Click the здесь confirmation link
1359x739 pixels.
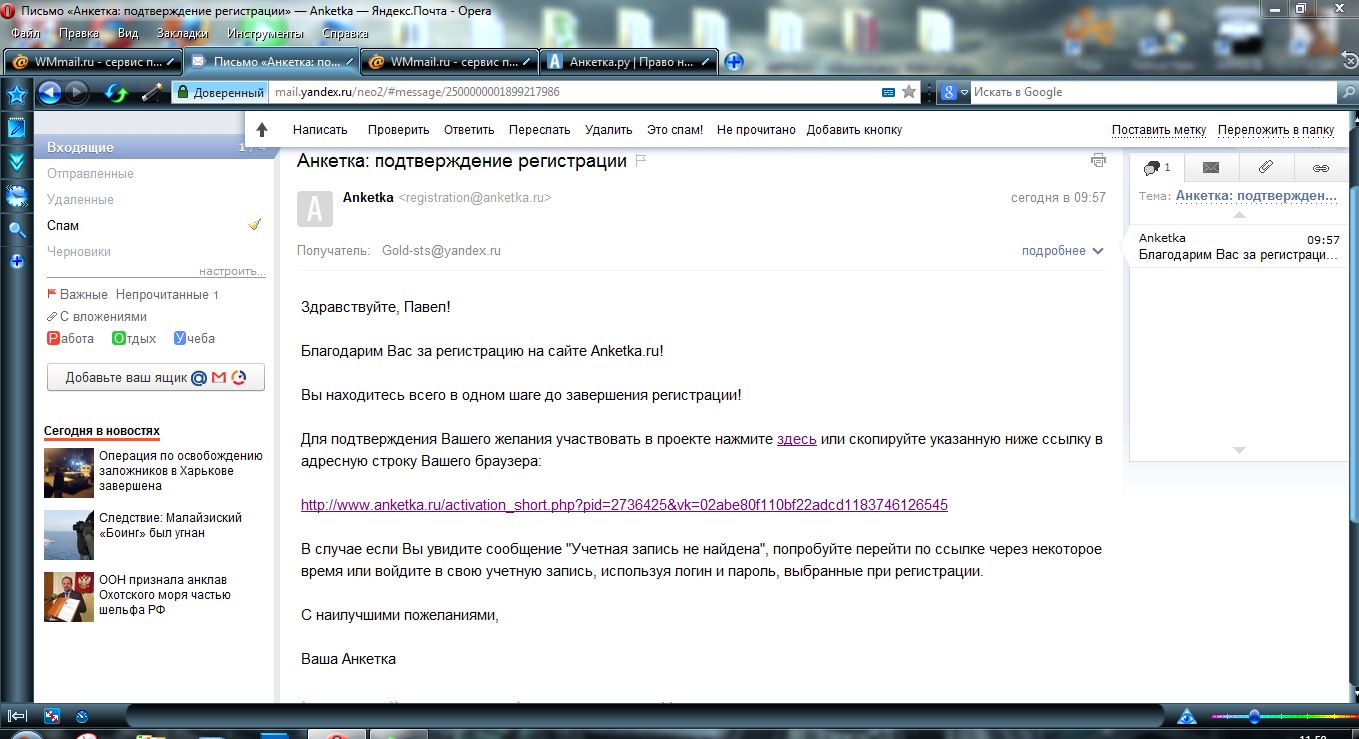[797, 439]
